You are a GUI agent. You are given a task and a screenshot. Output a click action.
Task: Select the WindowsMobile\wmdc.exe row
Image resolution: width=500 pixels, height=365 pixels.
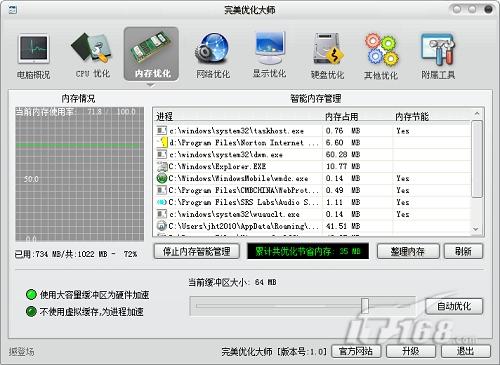tap(313, 178)
